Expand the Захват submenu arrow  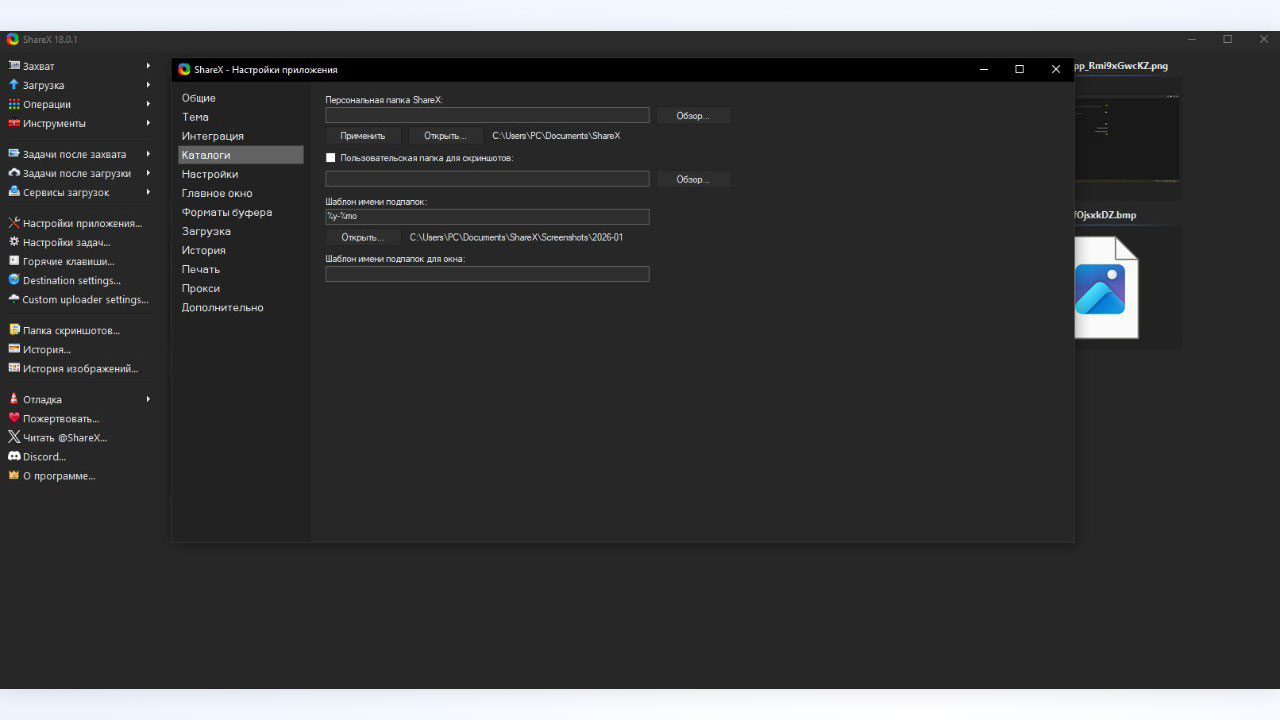(148, 66)
